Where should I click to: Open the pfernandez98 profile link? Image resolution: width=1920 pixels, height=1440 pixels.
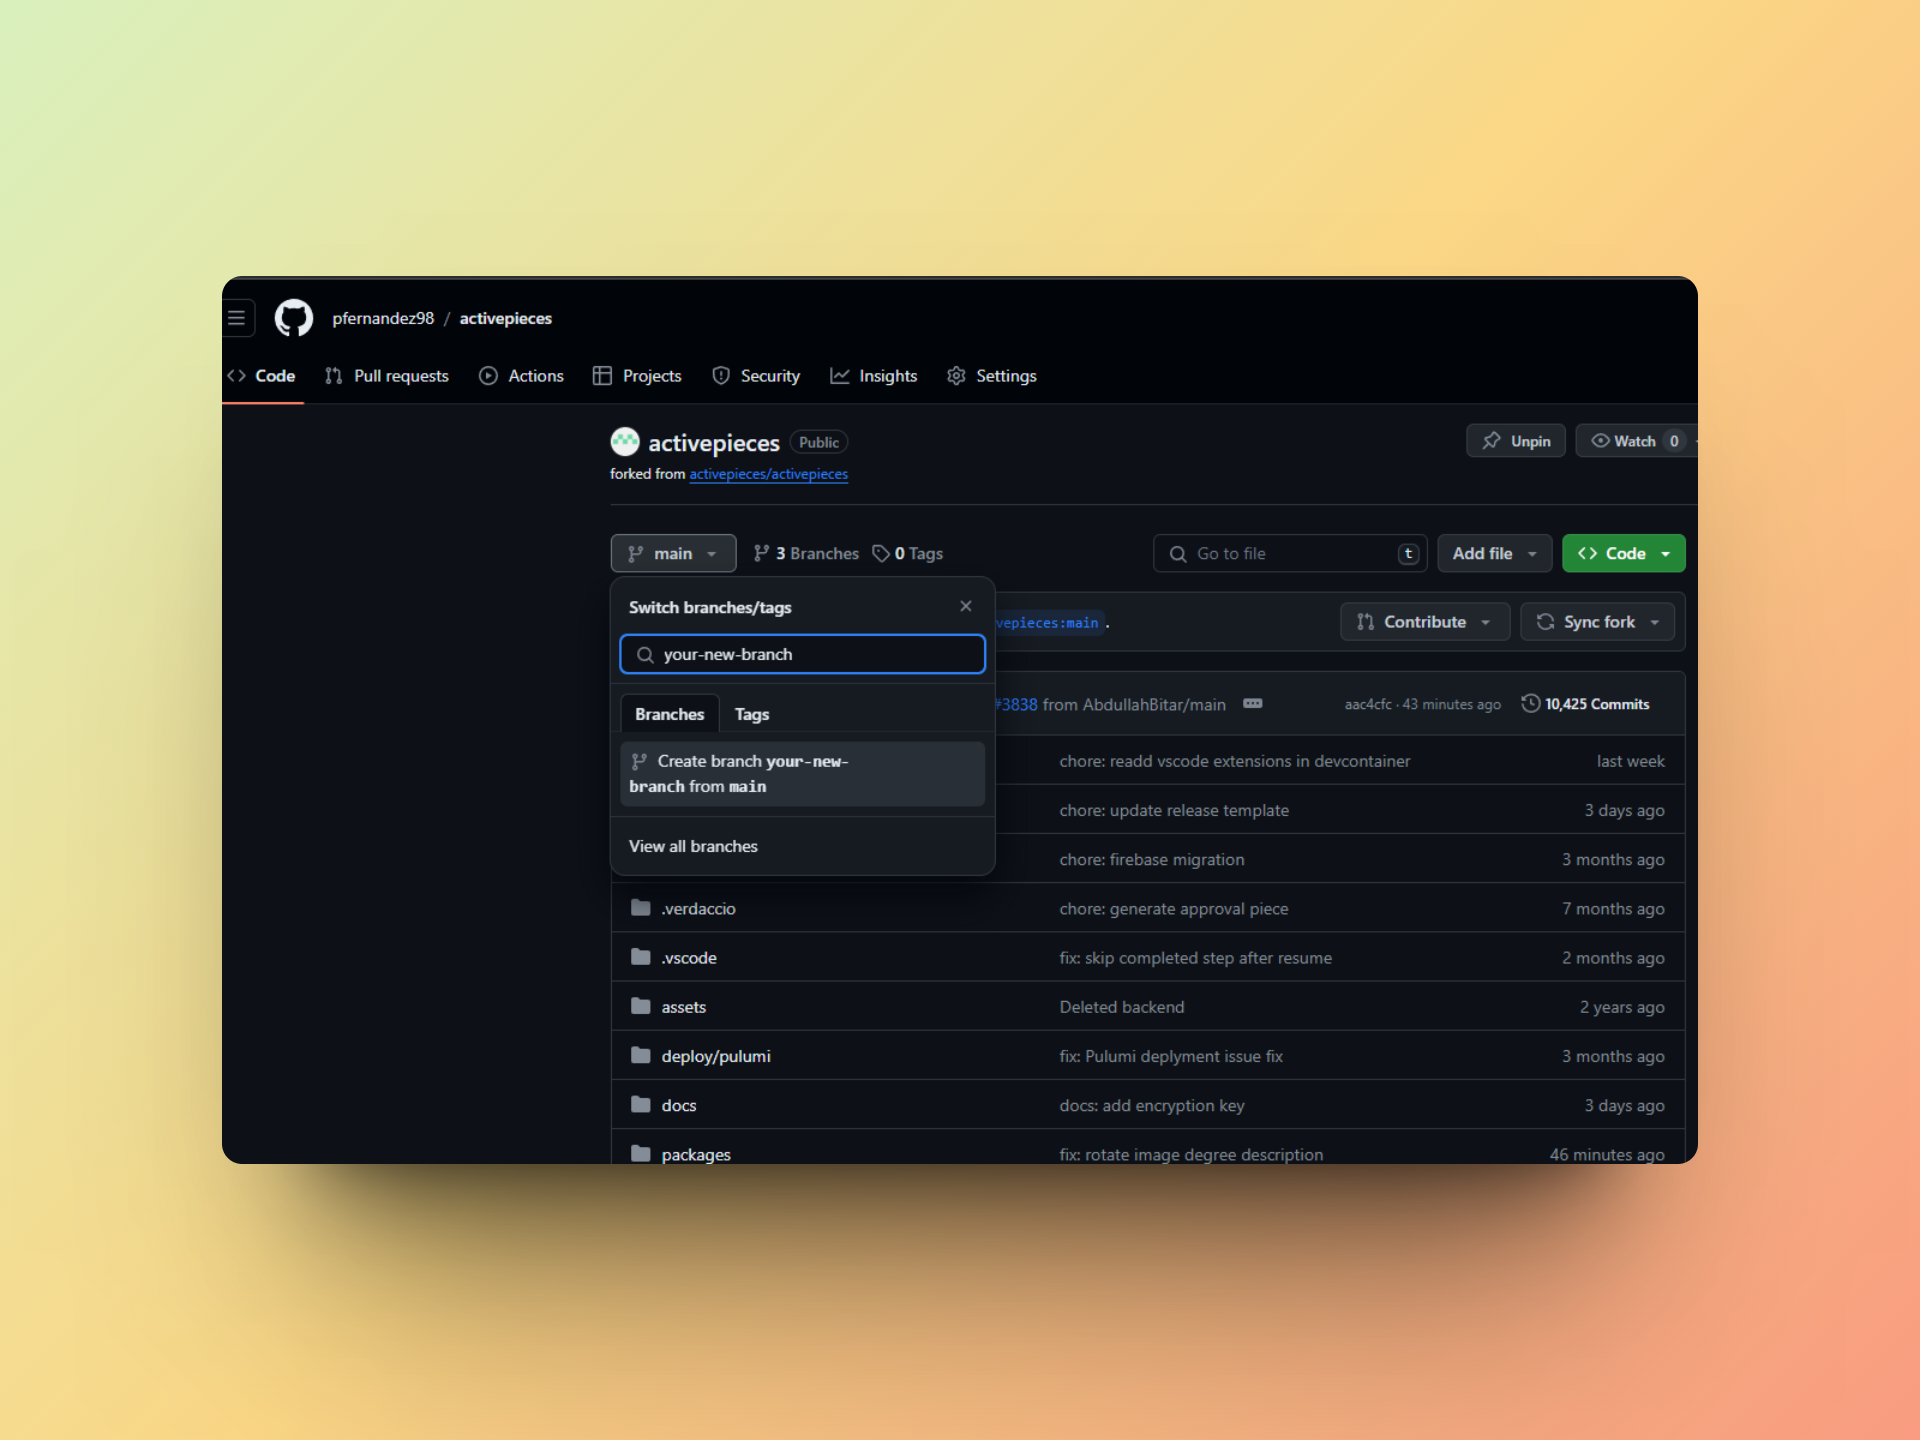(383, 318)
